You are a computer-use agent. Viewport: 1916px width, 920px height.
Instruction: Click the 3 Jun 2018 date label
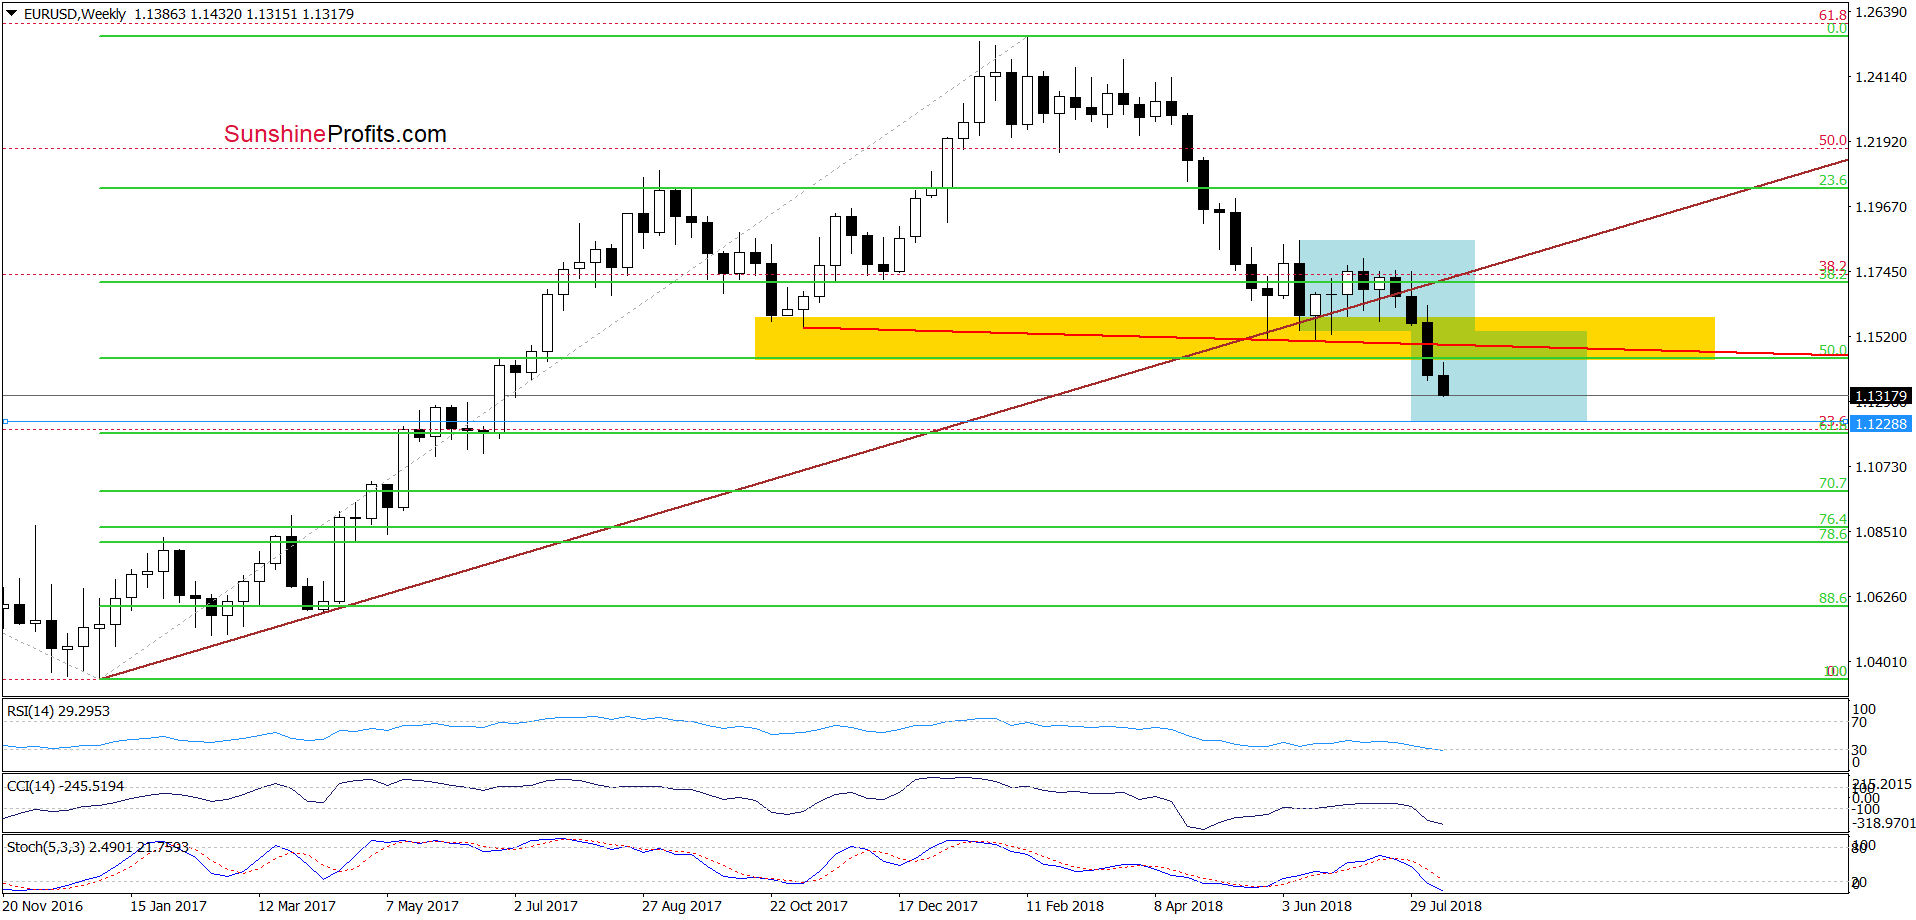tap(1317, 906)
